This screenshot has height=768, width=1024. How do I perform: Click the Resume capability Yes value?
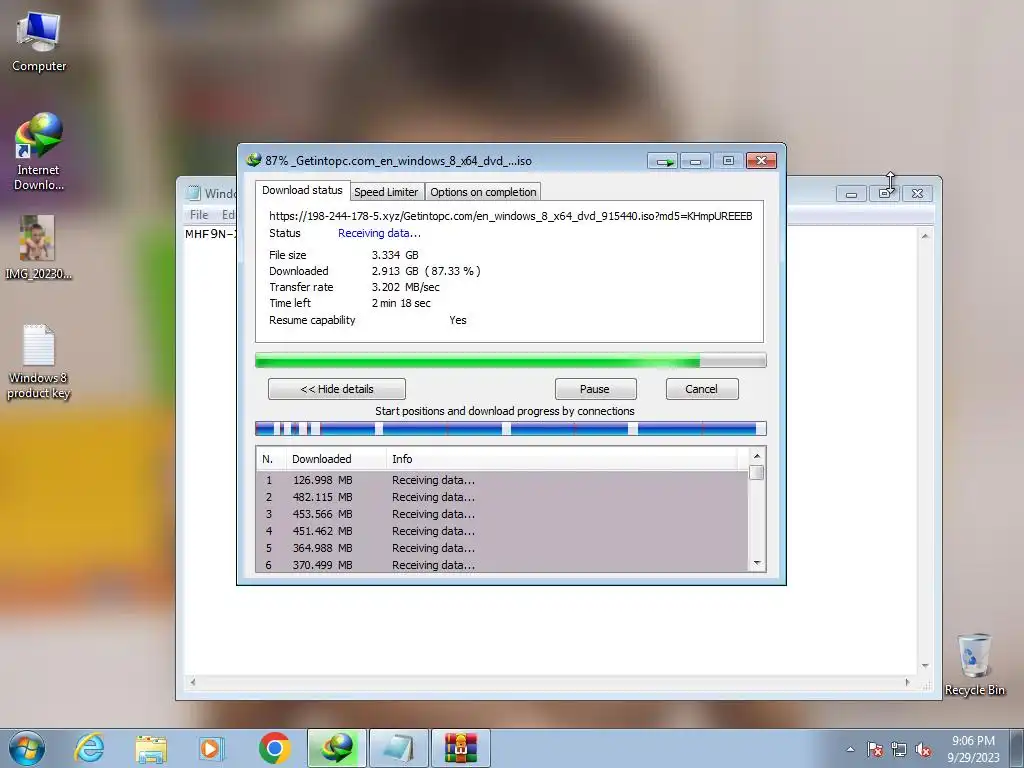[x=458, y=320]
